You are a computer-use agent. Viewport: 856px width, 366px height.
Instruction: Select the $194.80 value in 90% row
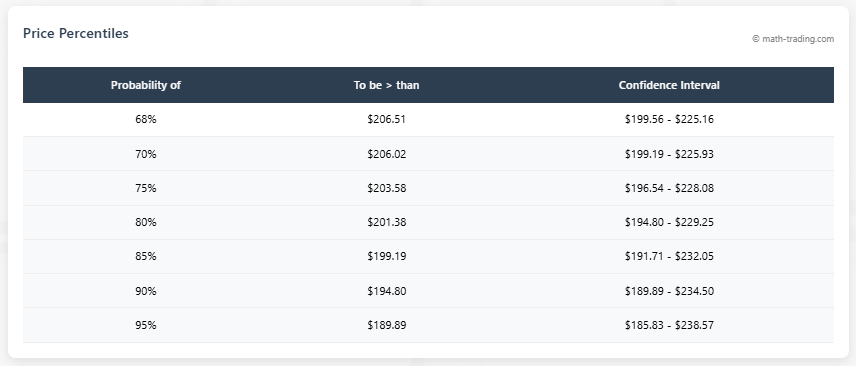(387, 291)
